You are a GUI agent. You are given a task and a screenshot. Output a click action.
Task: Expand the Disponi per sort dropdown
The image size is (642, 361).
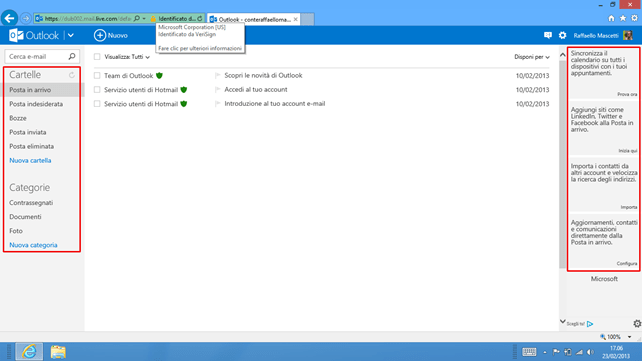pyautogui.click(x=532, y=57)
